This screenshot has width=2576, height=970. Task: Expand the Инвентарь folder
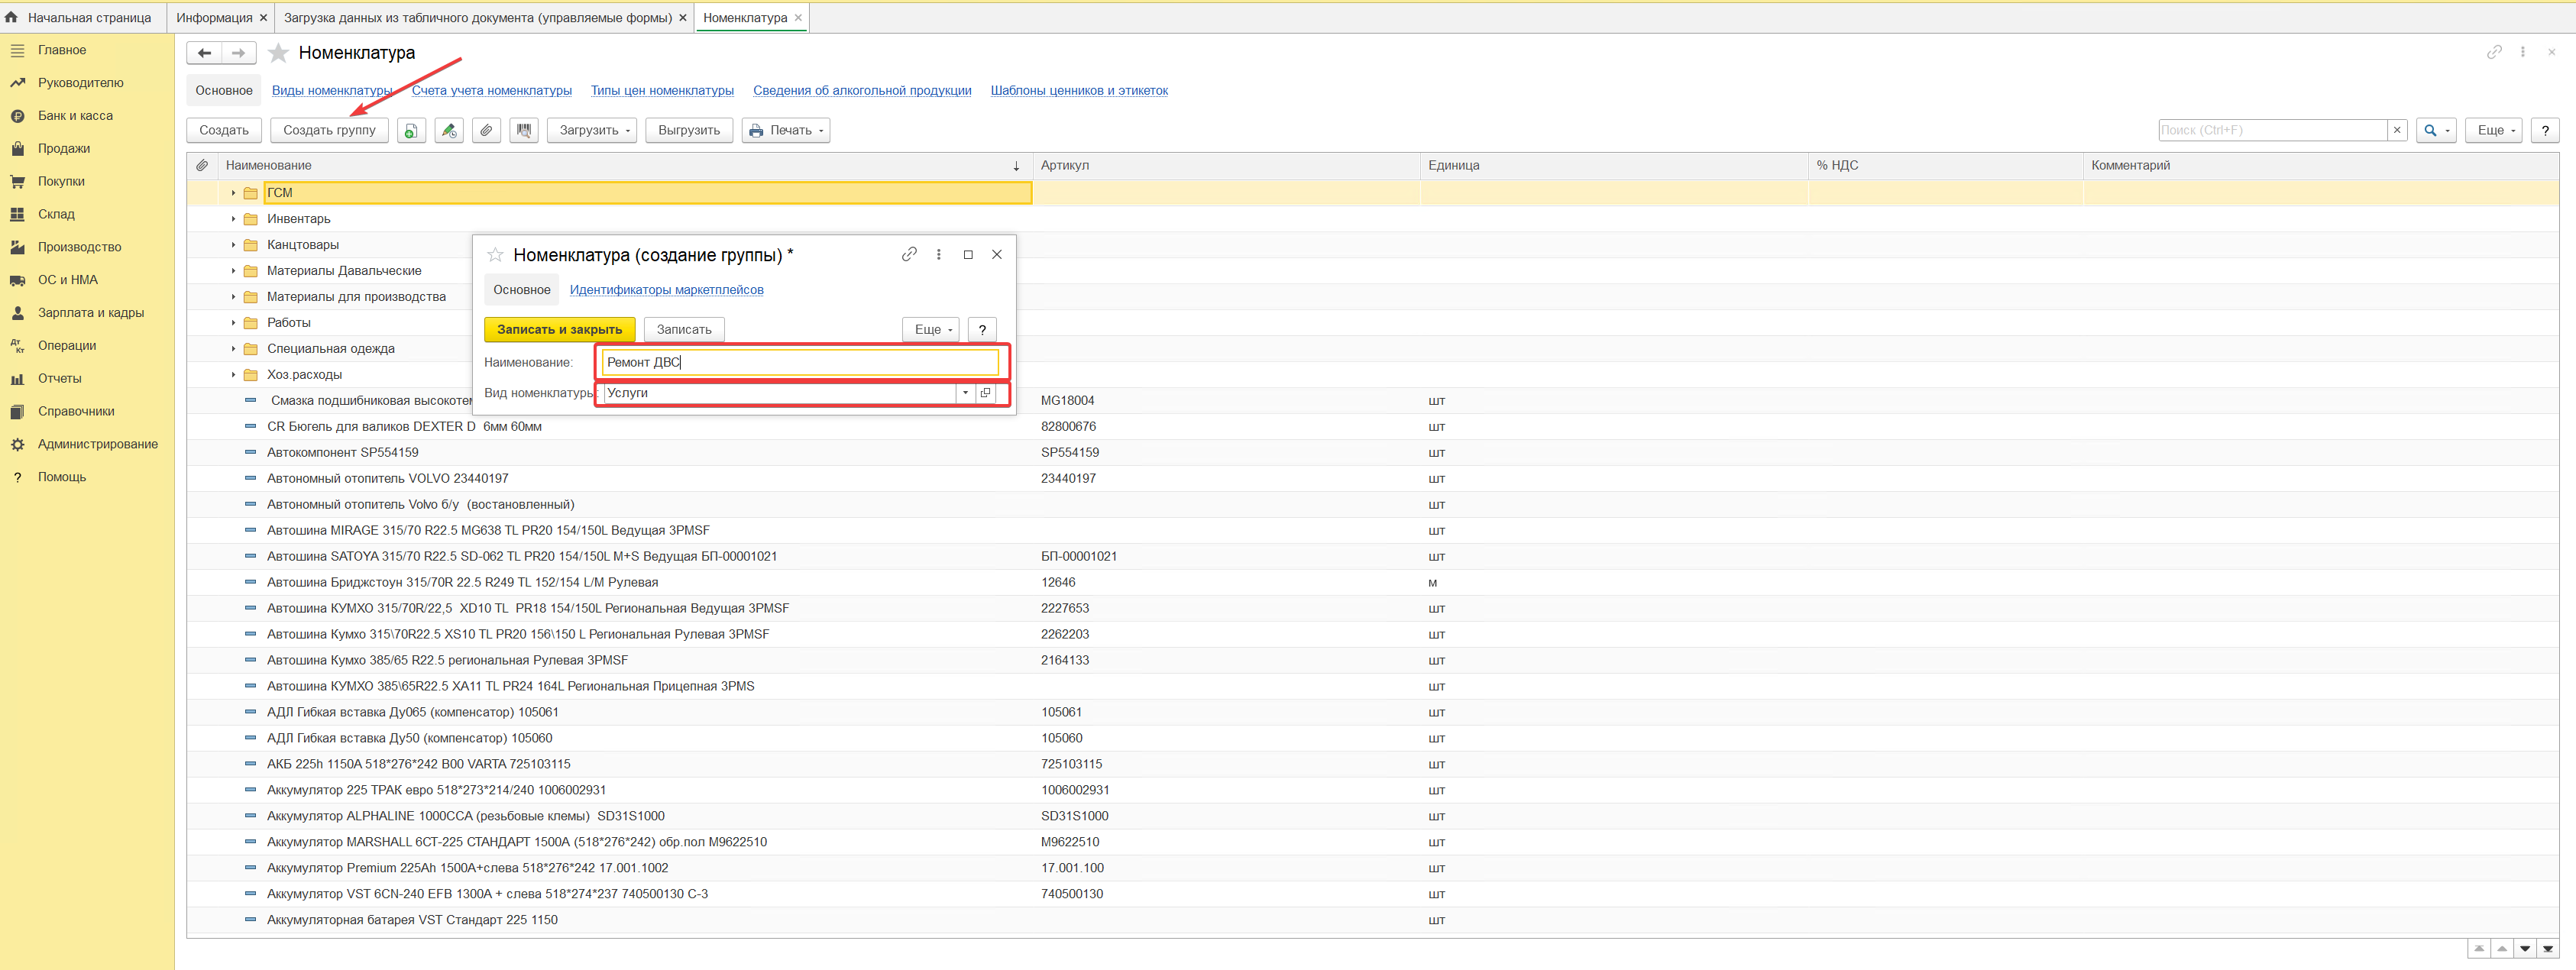tap(233, 219)
